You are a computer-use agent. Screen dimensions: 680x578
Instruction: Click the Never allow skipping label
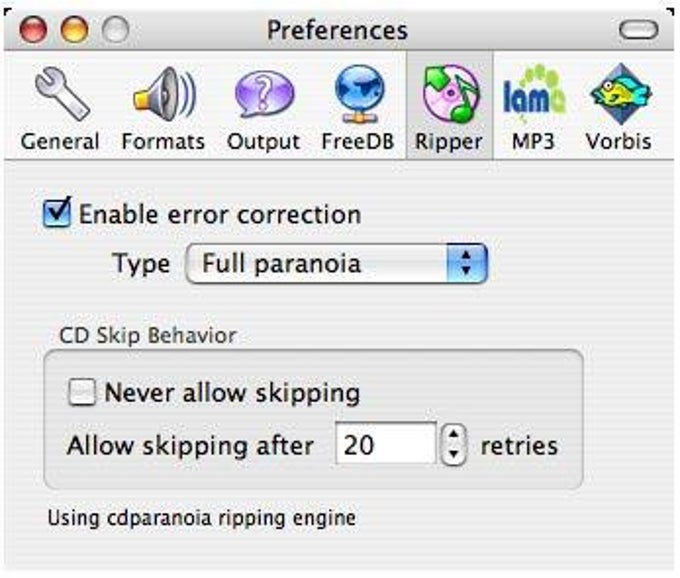[x=232, y=393]
